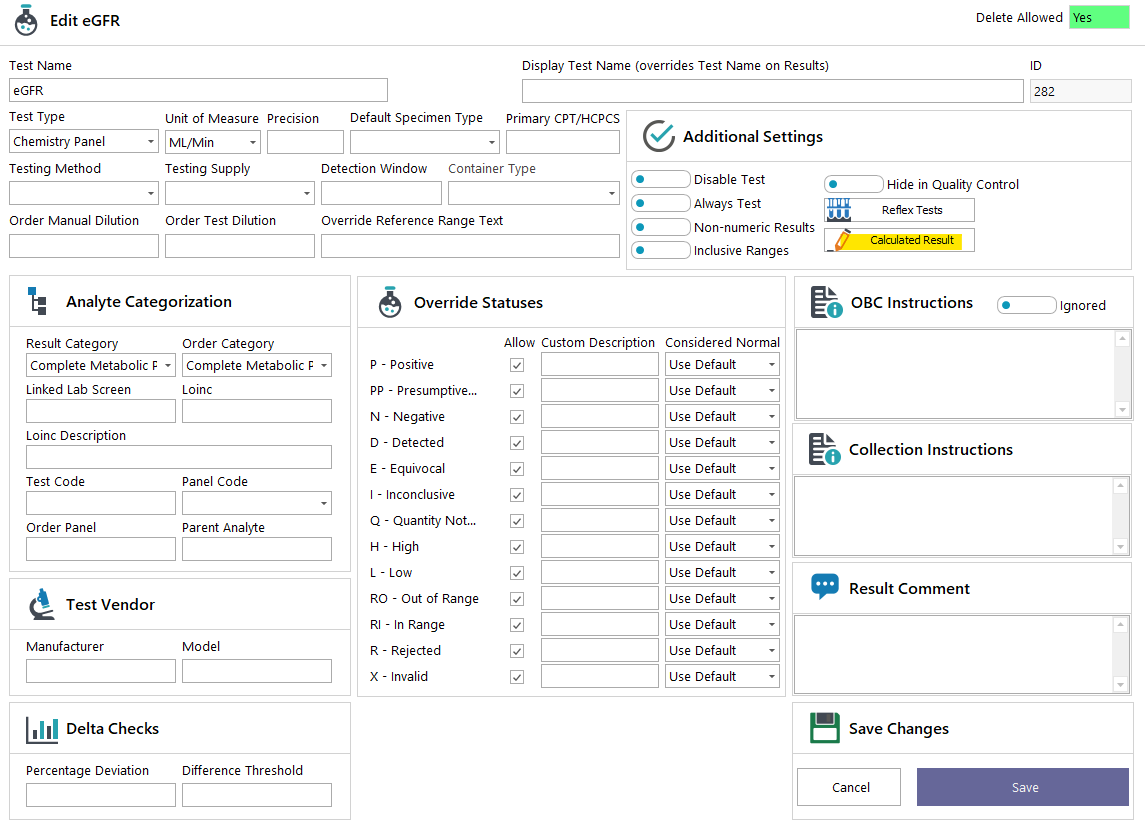The width and height of the screenshot is (1145, 825).
Task: Open the Calculated Result button
Action: pos(900,240)
